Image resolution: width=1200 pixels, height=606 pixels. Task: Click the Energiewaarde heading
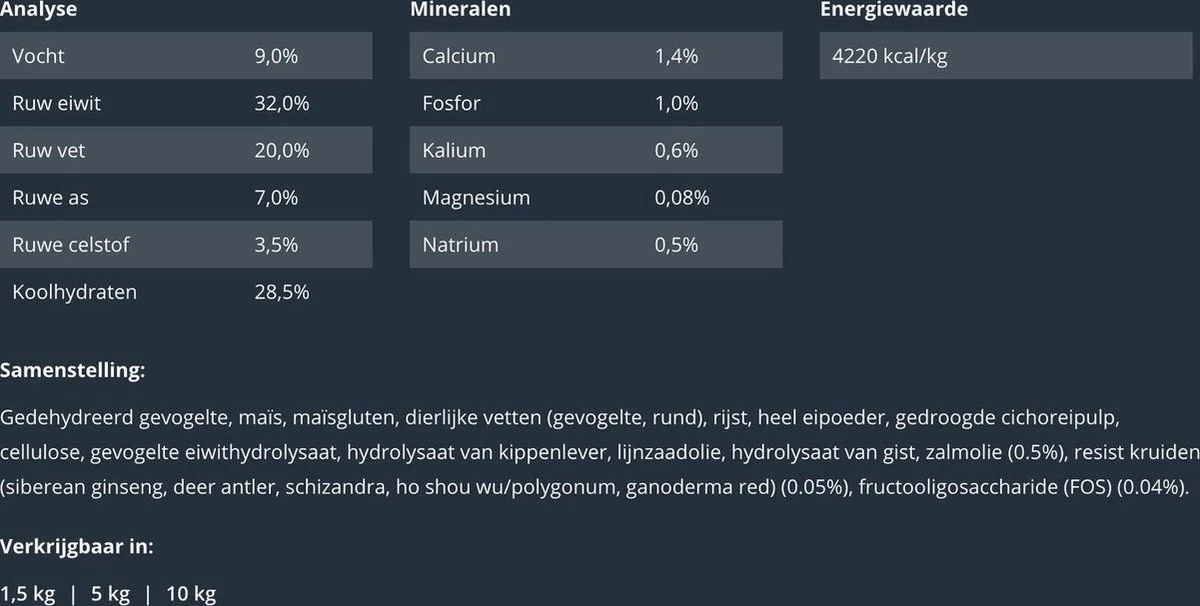coord(894,10)
